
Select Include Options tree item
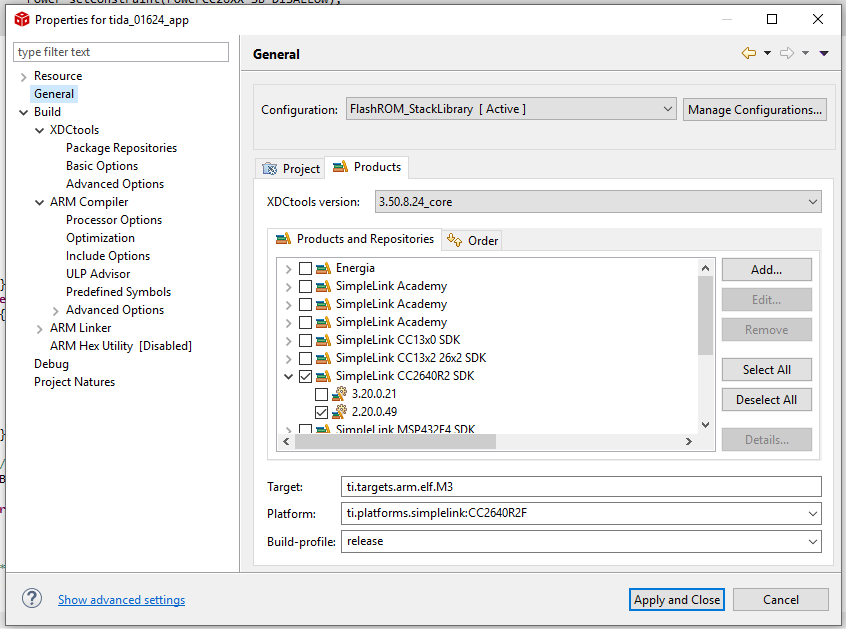pyautogui.click(x=108, y=256)
